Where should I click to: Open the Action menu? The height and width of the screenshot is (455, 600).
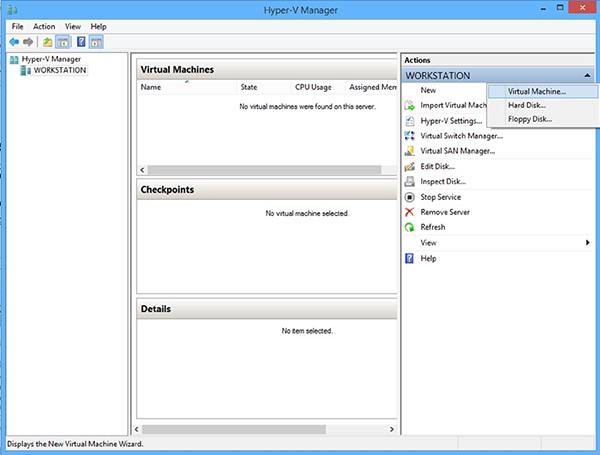44,26
